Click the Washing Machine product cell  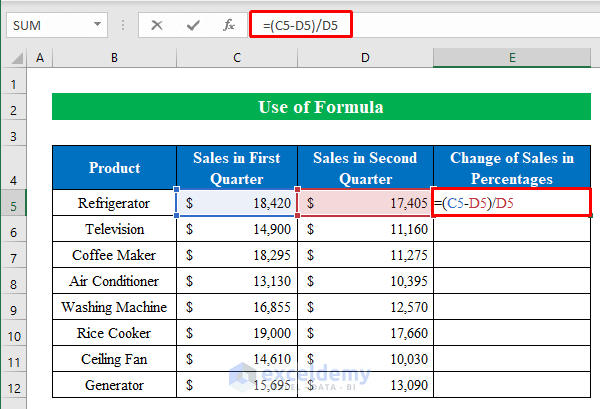pos(114,307)
